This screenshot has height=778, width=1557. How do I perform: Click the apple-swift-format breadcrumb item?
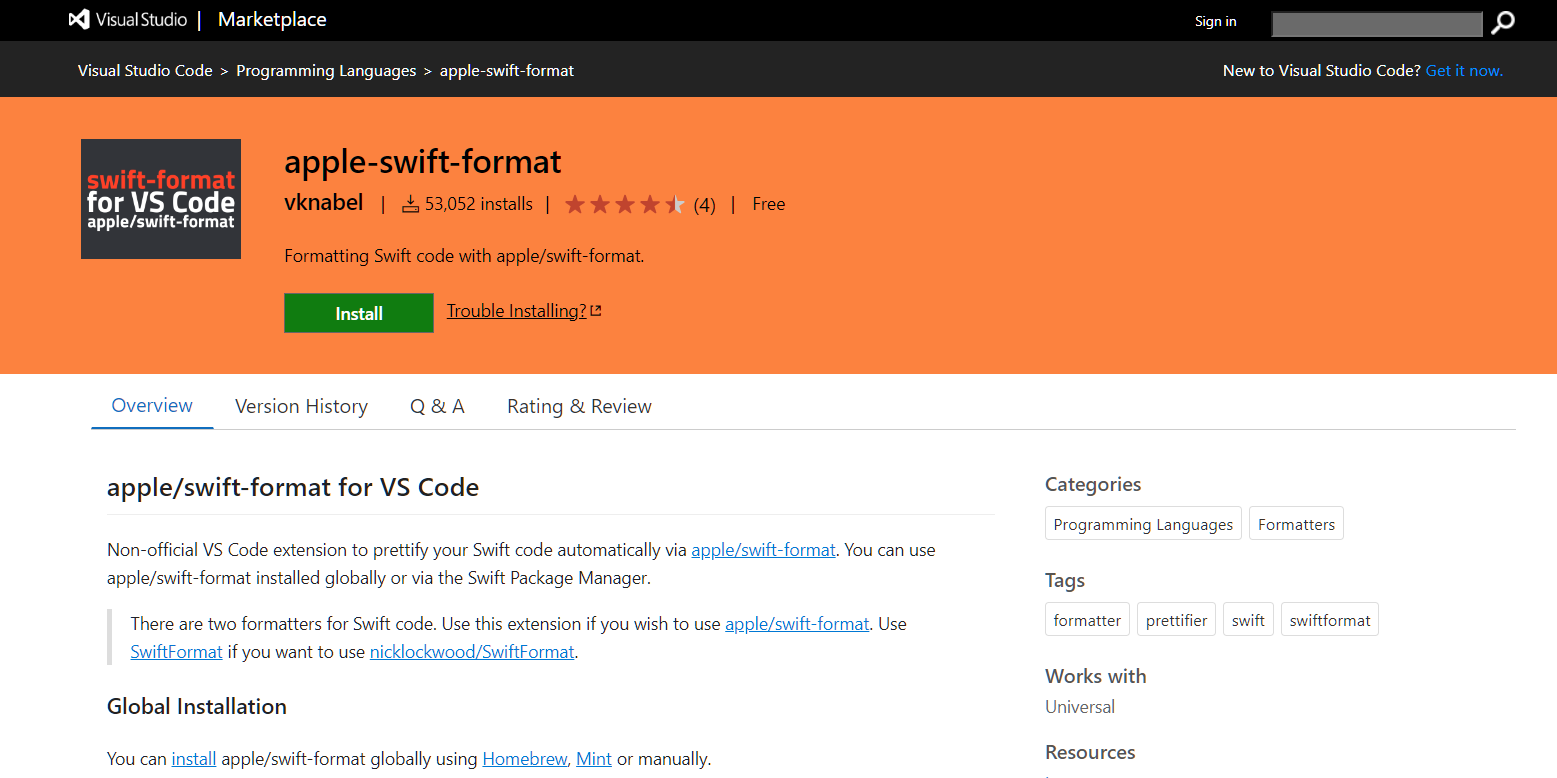[x=507, y=70]
